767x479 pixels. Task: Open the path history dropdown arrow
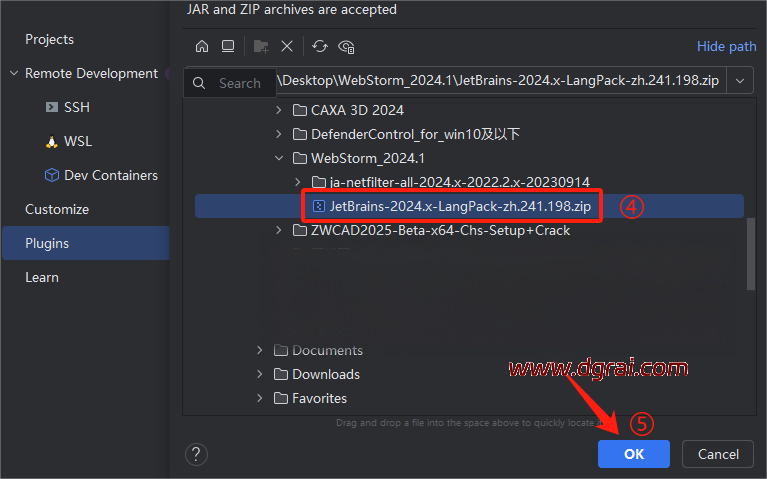click(740, 80)
